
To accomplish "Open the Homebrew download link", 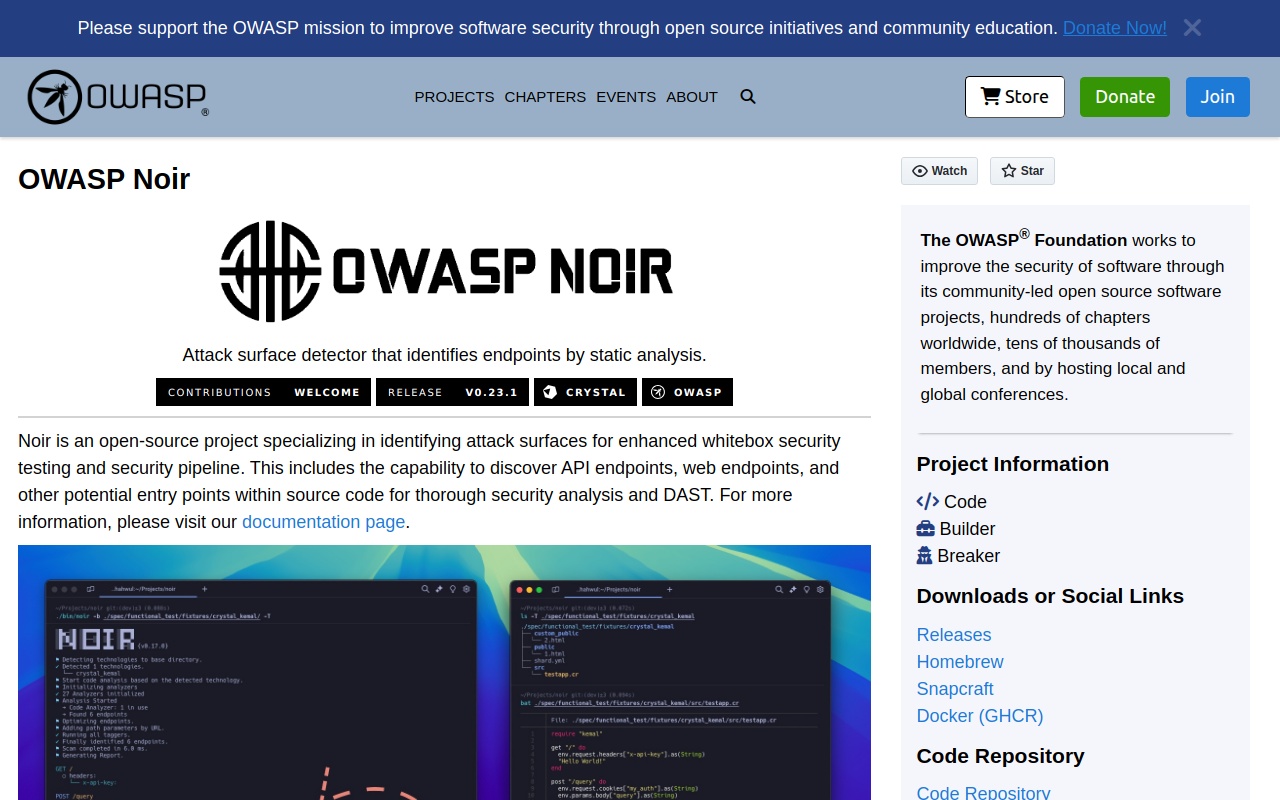I will point(959,662).
